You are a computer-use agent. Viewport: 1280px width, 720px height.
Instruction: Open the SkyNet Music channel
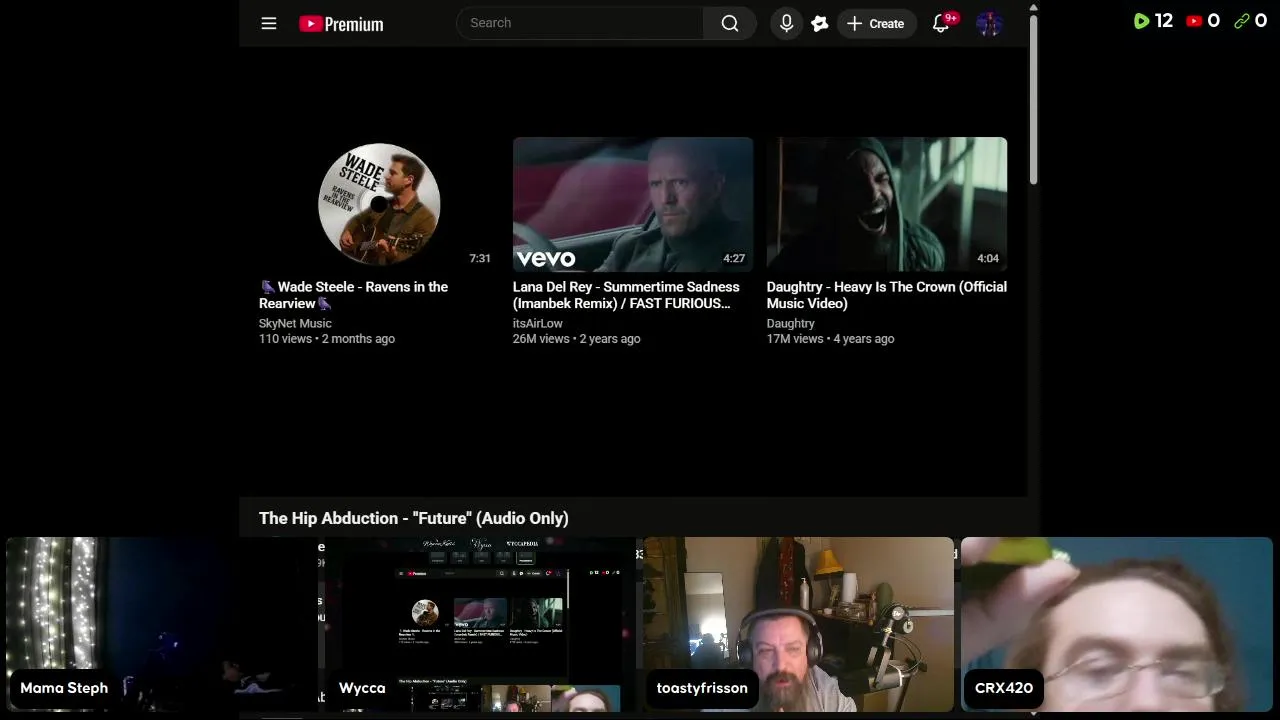[x=295, y=323]
